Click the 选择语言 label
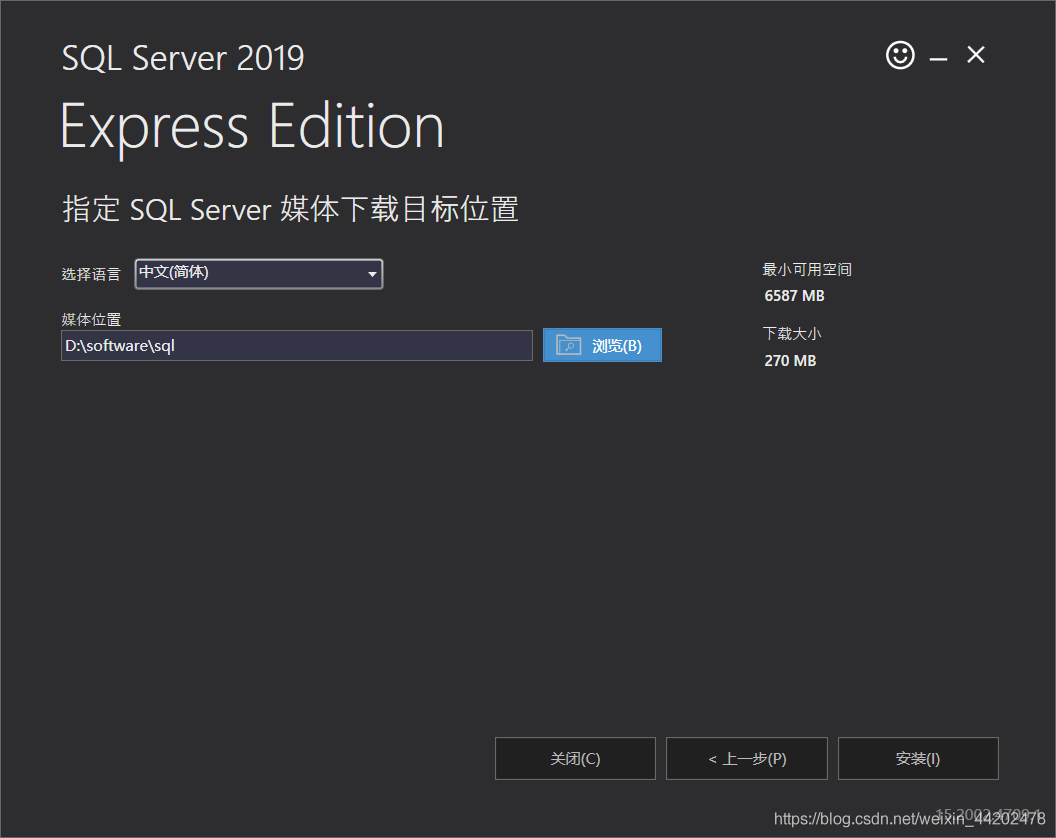 pos(91,274)
